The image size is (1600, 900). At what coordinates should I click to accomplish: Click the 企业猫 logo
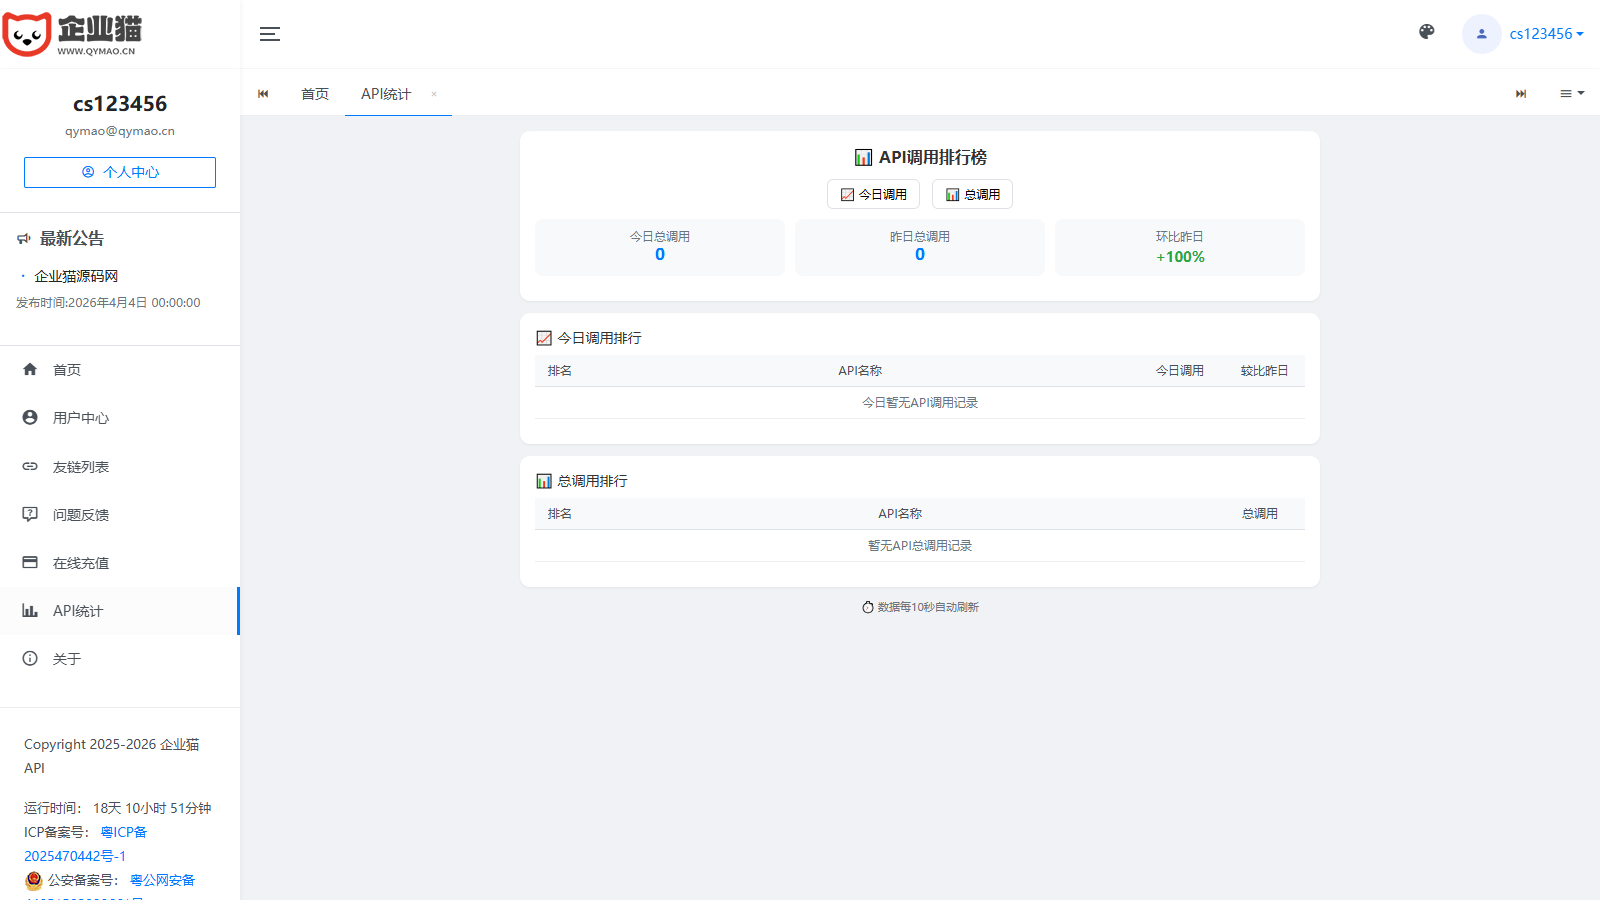[72, 35]
